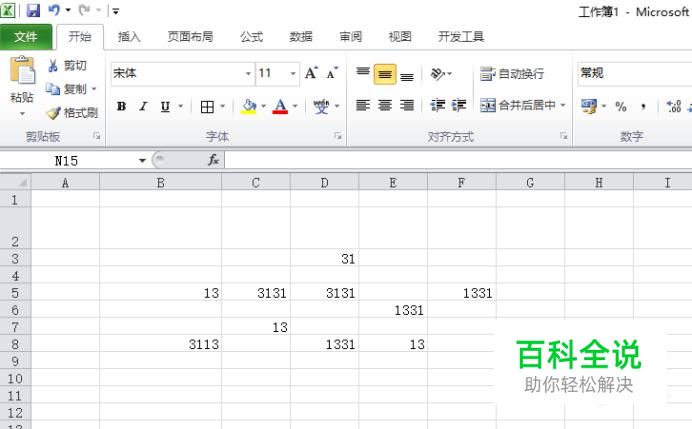Click the Copy icon
Image resolution: width=692 pixels, height=429 pixels.
click(x=53, y=89)
